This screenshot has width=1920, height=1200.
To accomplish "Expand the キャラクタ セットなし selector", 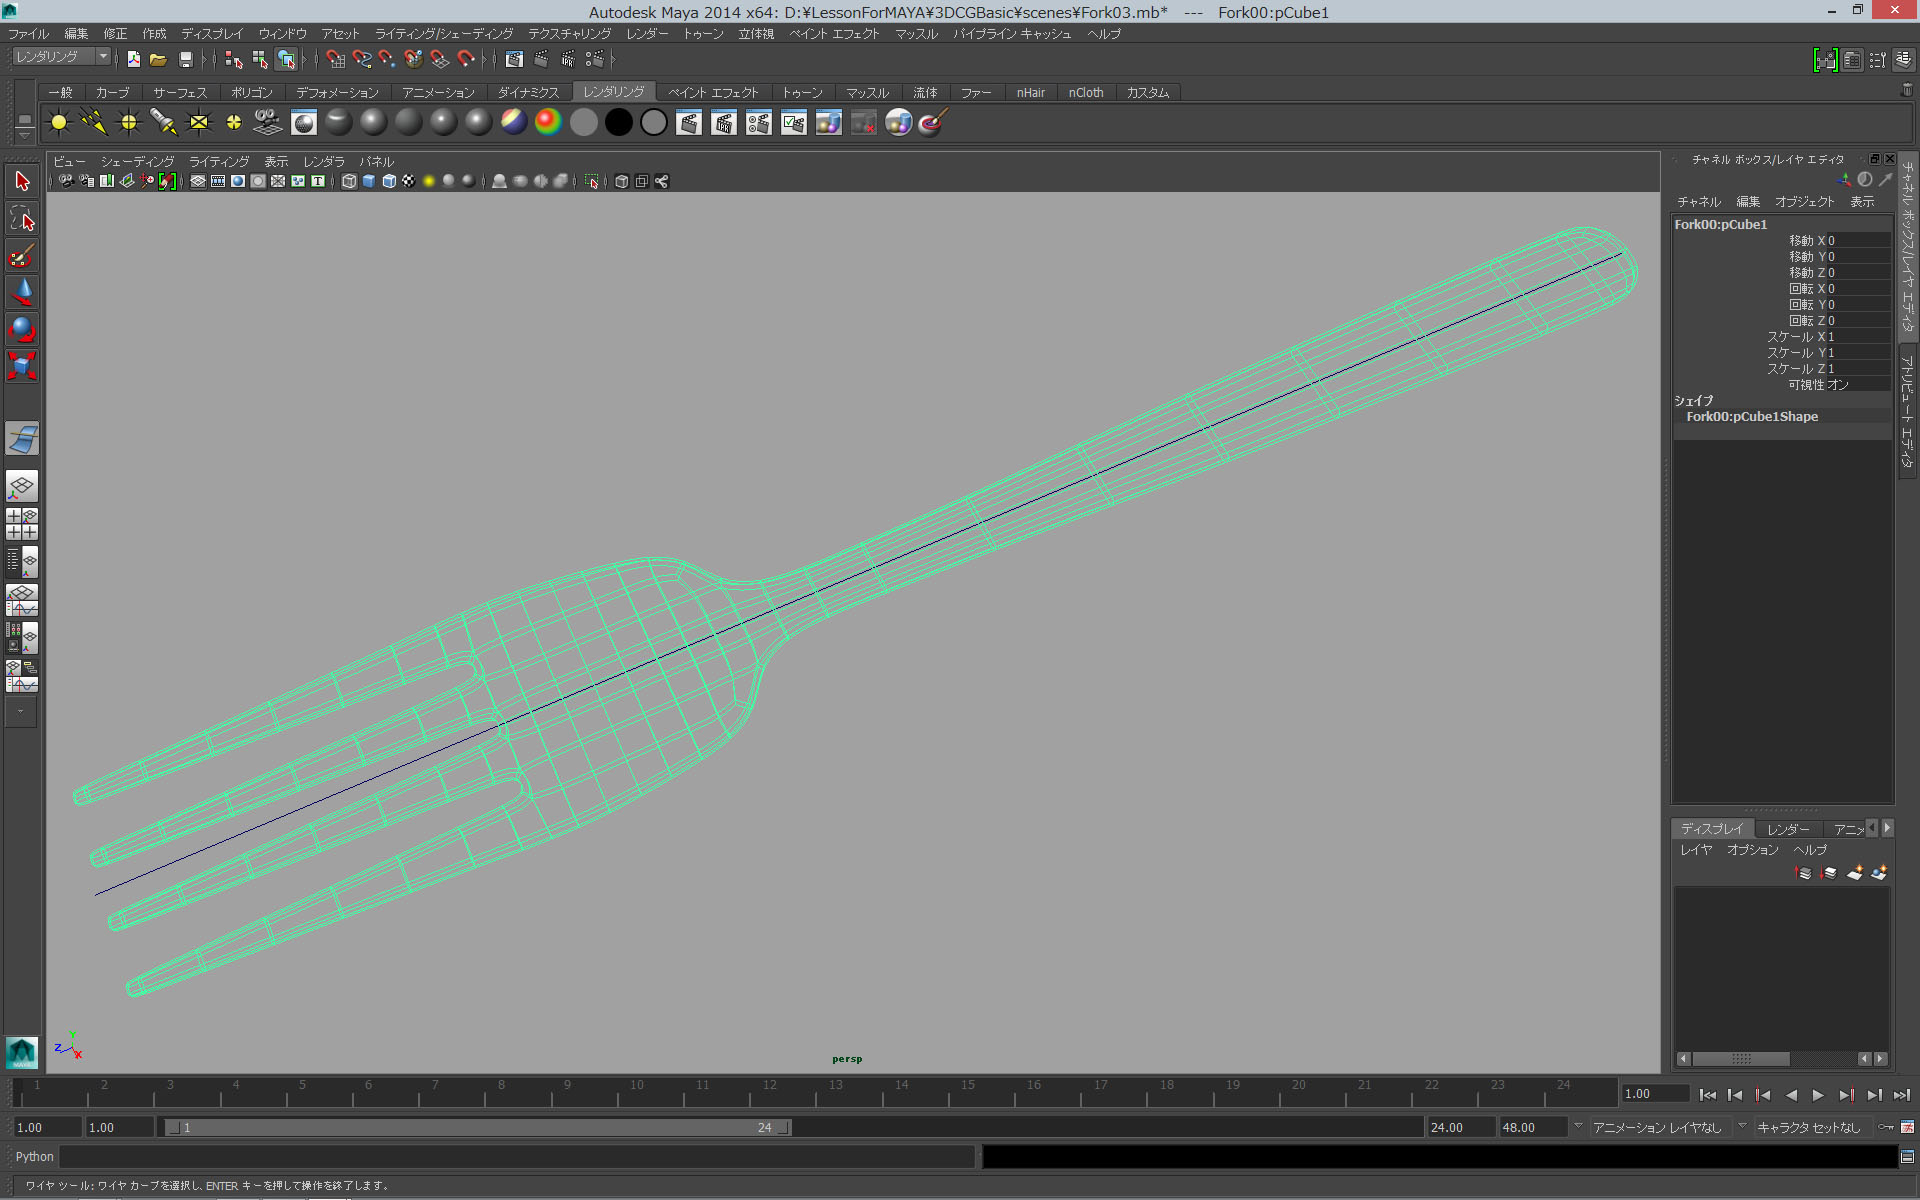I will pos(1810,1127).
